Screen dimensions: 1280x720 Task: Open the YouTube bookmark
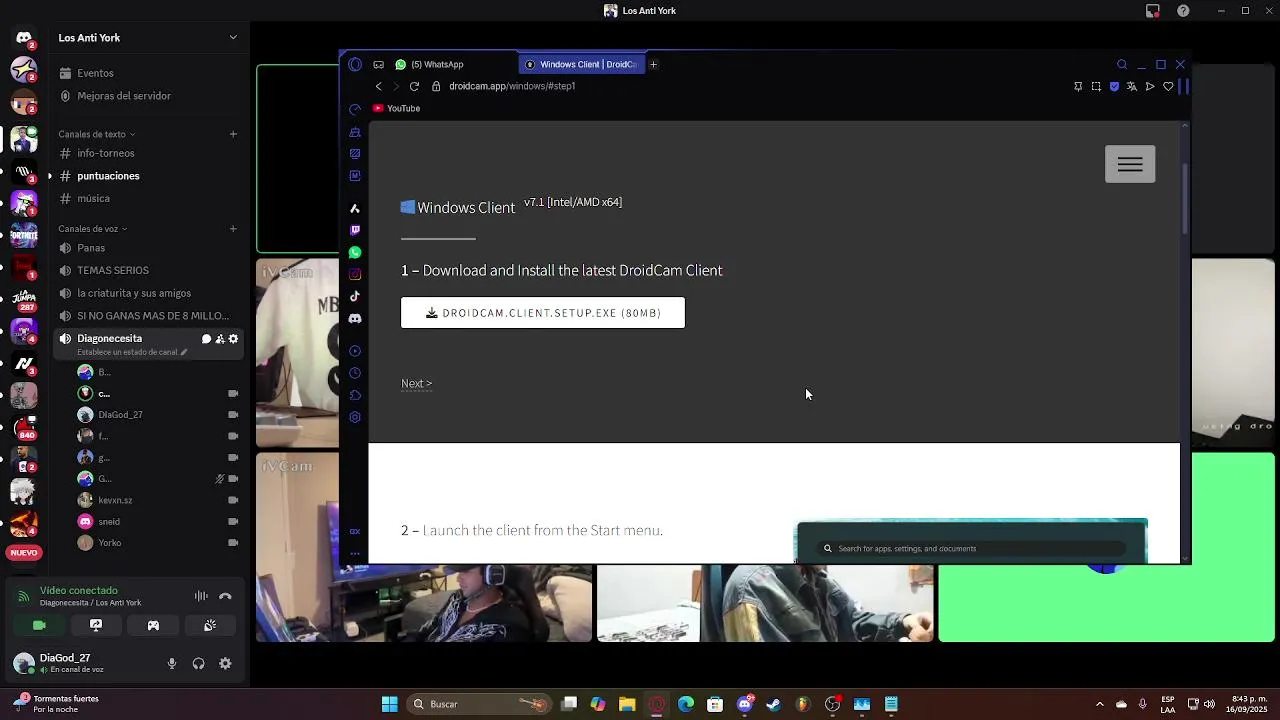tap(396, 108)
